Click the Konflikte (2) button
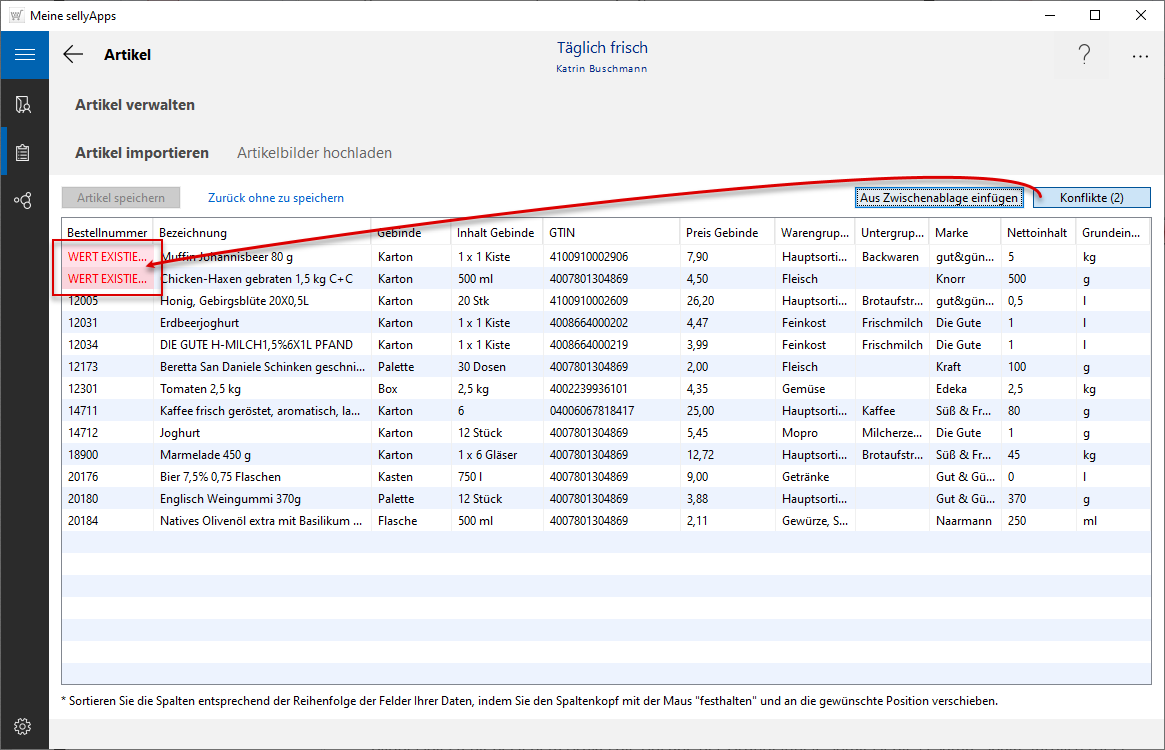This screenshot has width=1165, height=750. pyautogui.click(x=1091, y=198)
